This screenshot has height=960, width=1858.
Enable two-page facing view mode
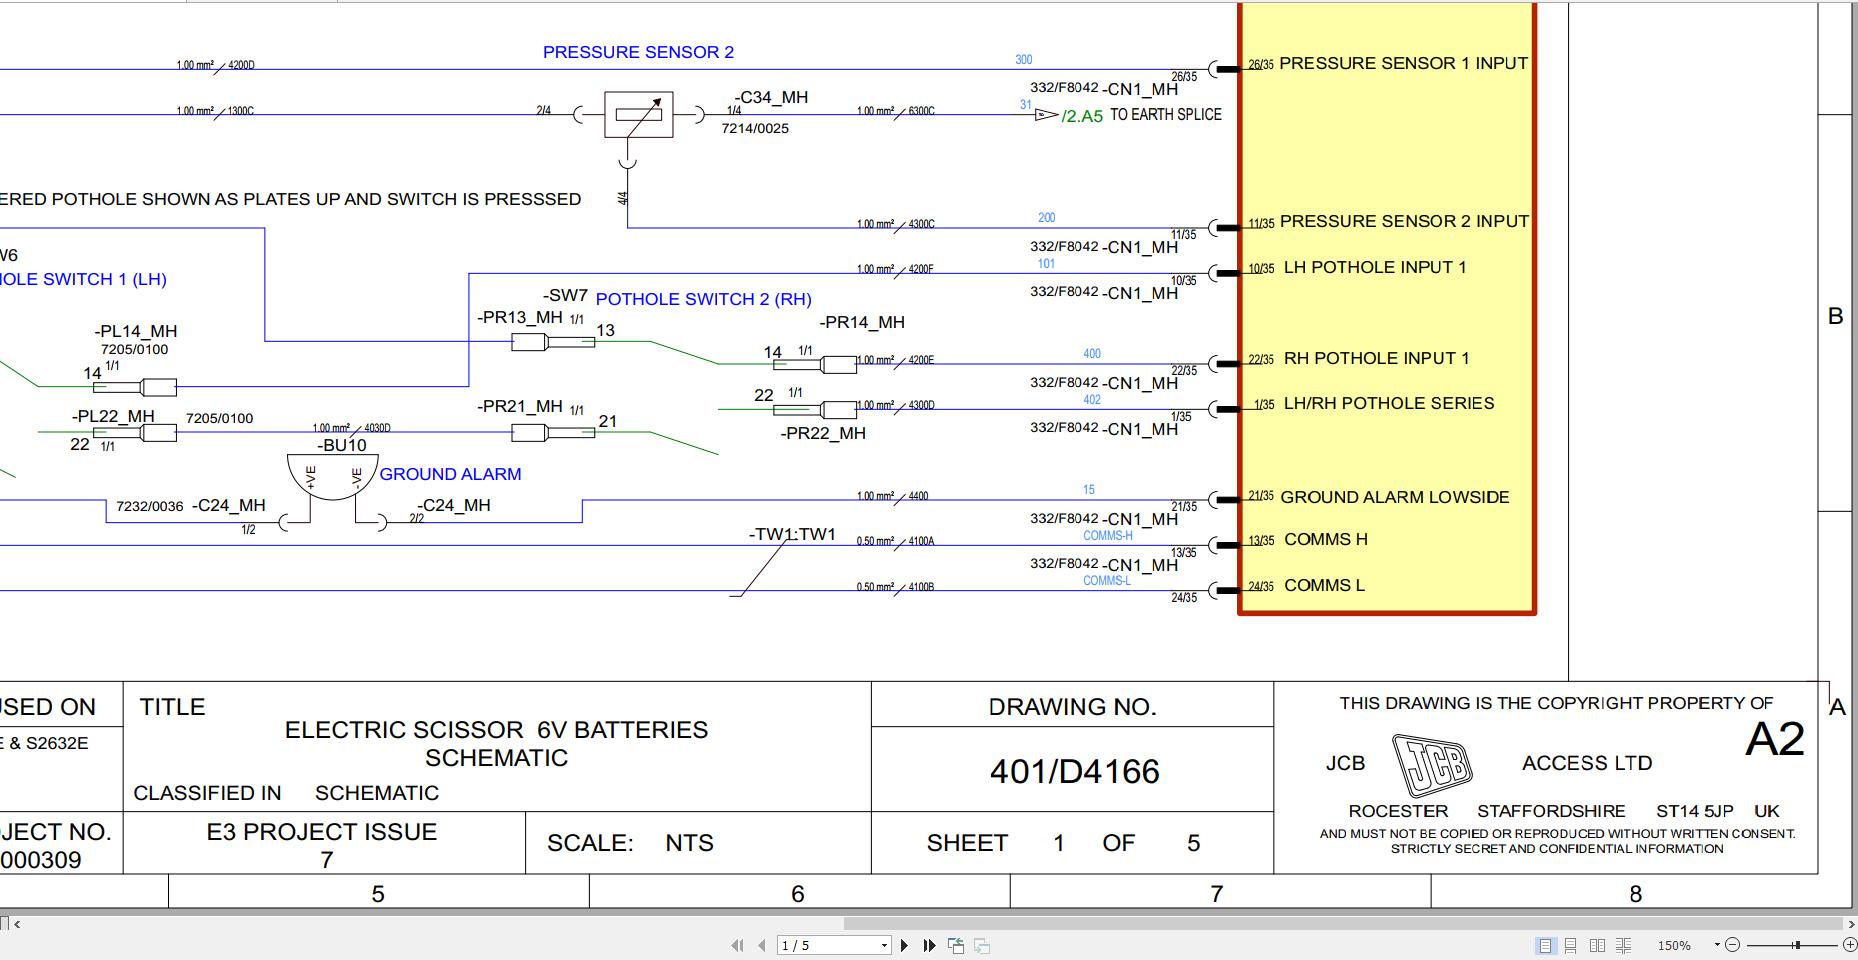point(1597,945)
